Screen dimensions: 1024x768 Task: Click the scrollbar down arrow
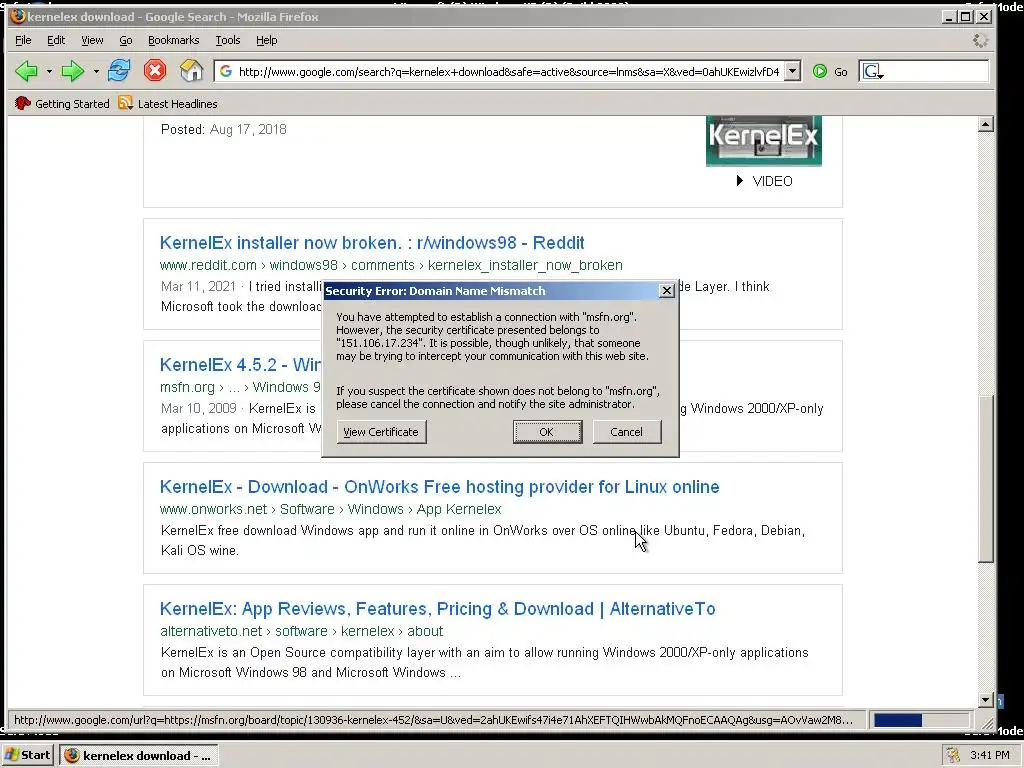[x=986, y=700]
